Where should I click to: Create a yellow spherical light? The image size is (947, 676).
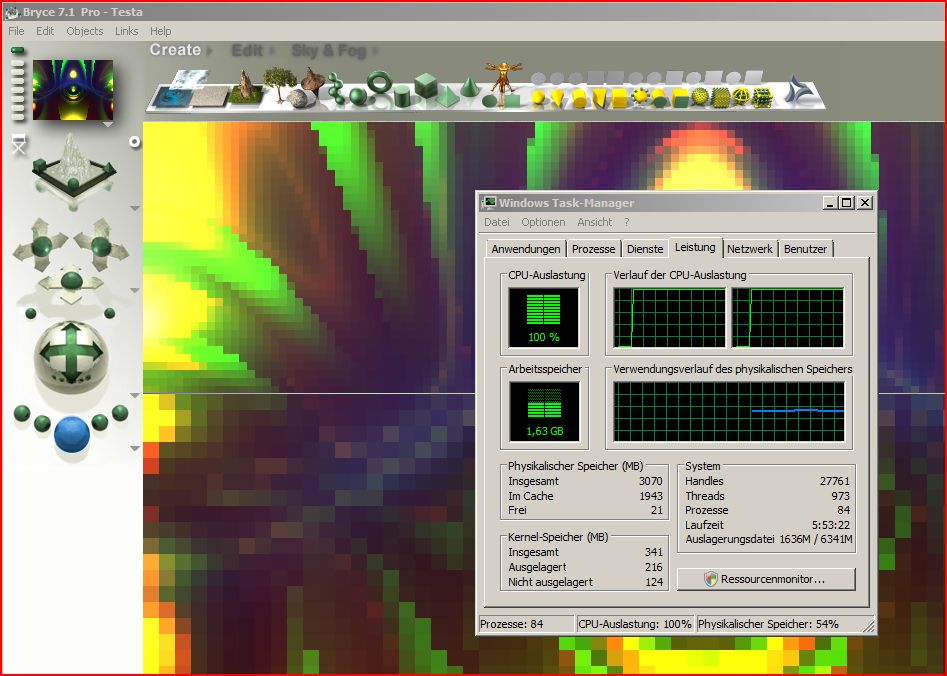pos(538,98)
